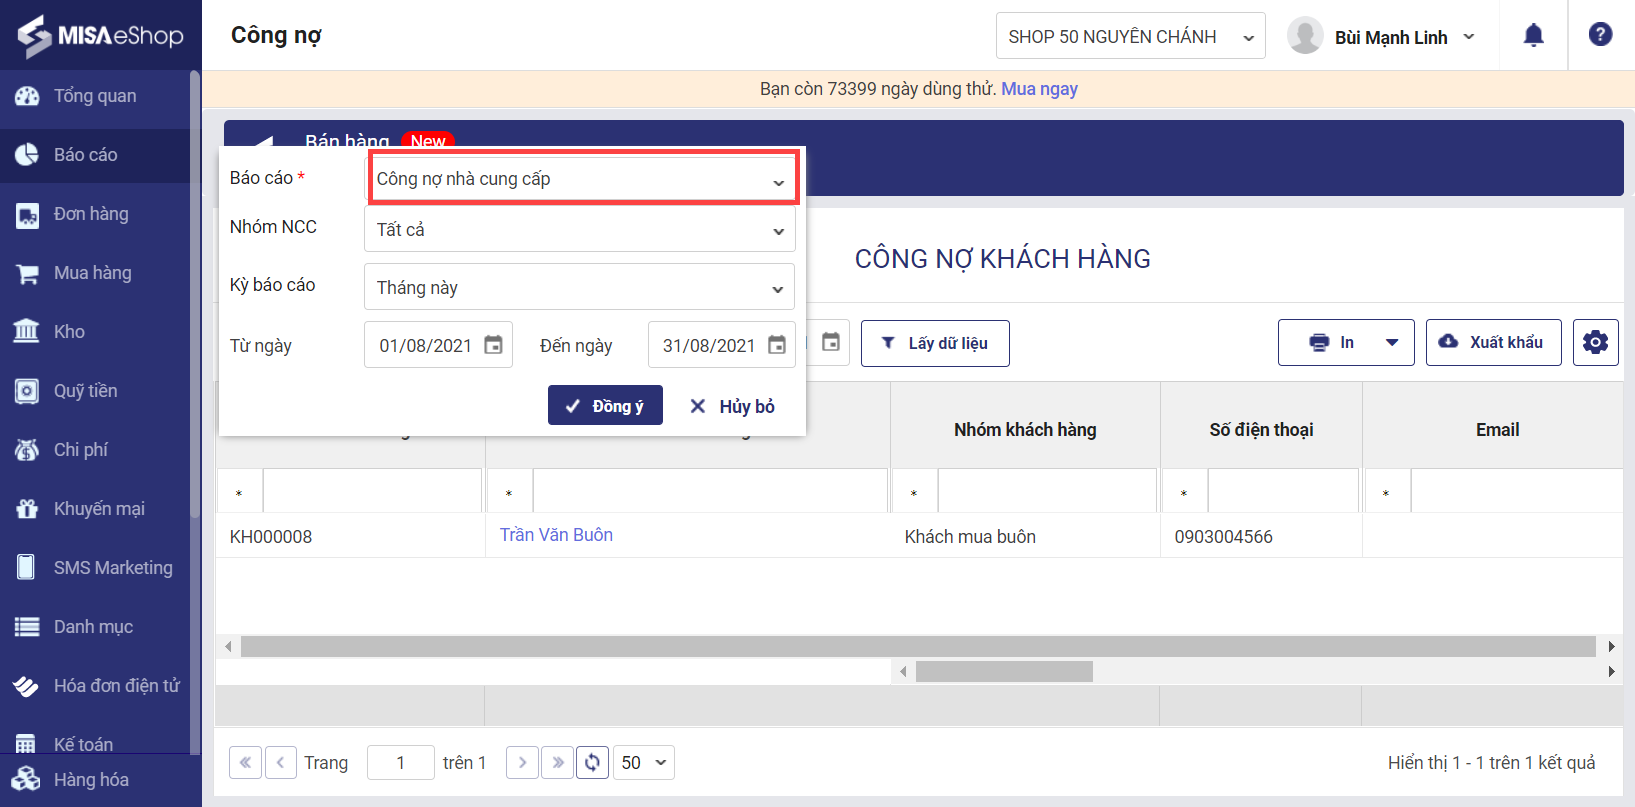Go to next page of results

(x=522, y=763)
